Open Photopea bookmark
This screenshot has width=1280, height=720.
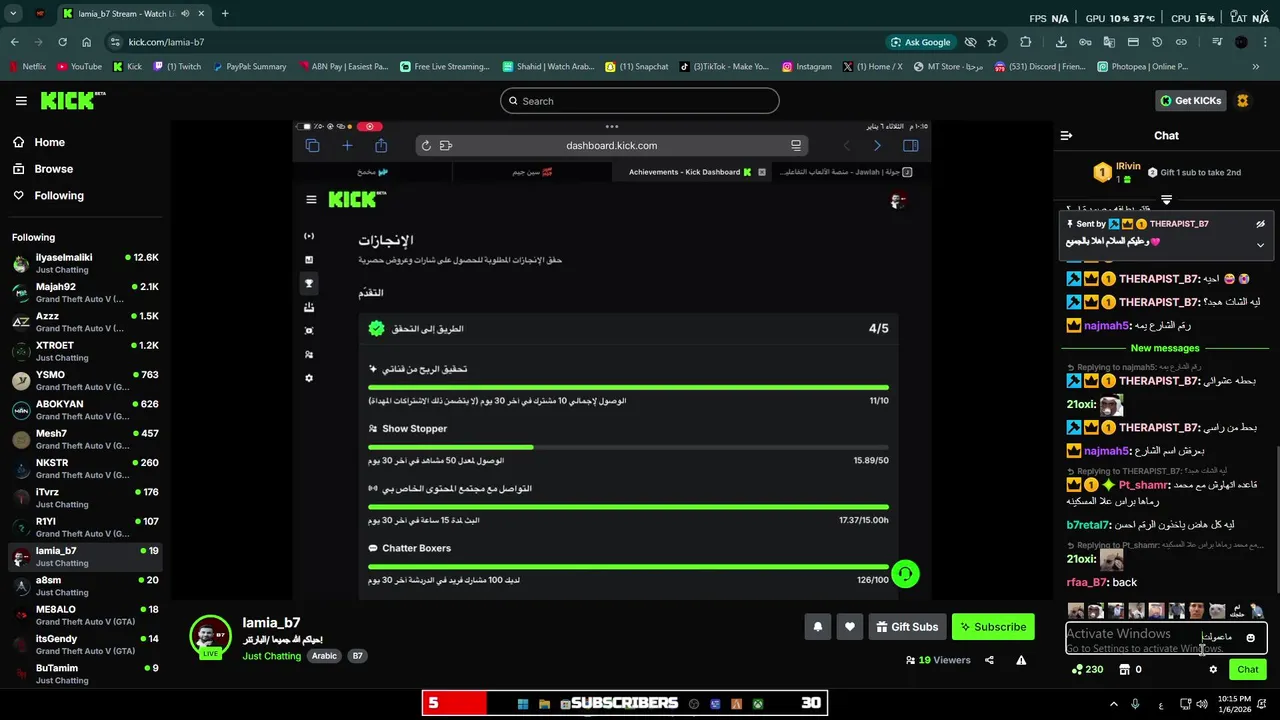(1143, 67)
